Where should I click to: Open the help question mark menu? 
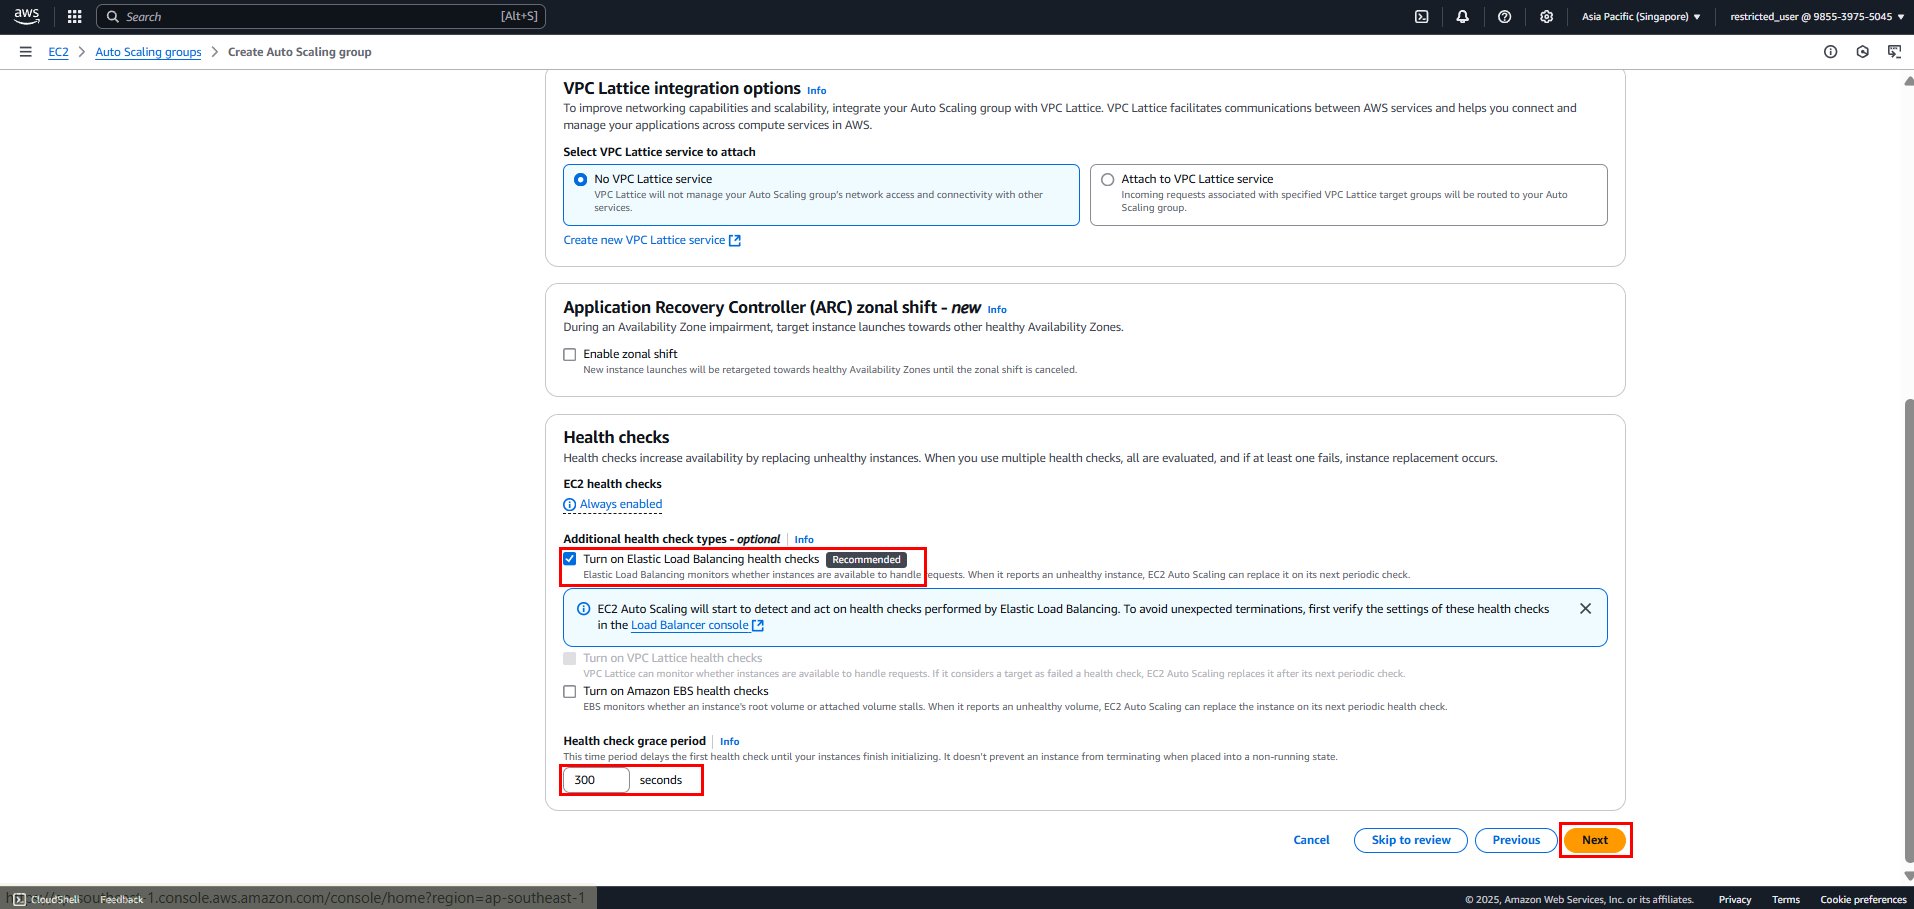tap(1504, 17)
